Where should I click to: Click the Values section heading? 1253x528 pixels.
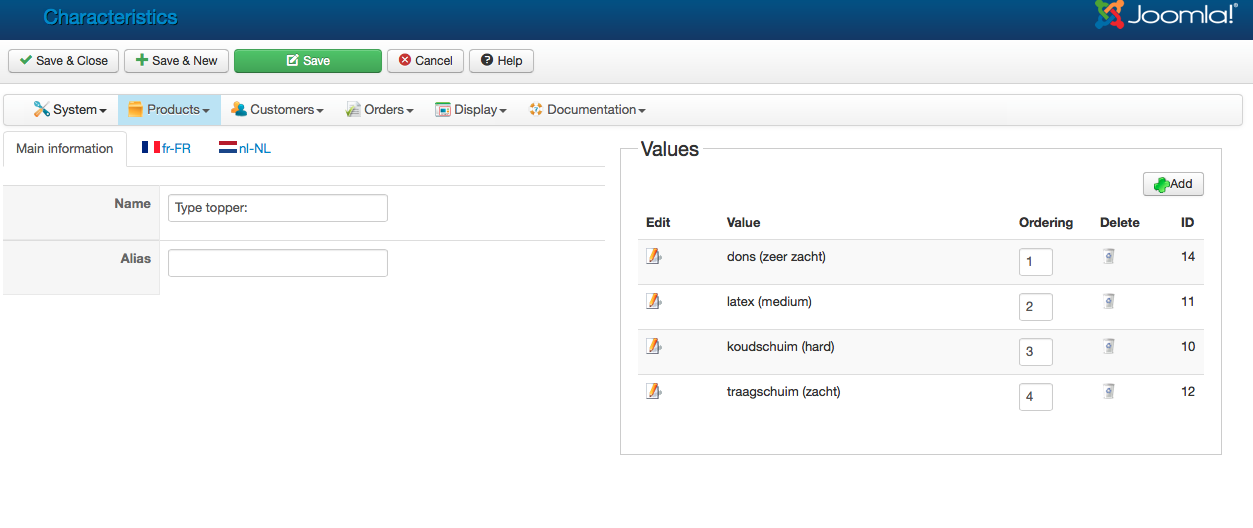[x=670, y=150]
